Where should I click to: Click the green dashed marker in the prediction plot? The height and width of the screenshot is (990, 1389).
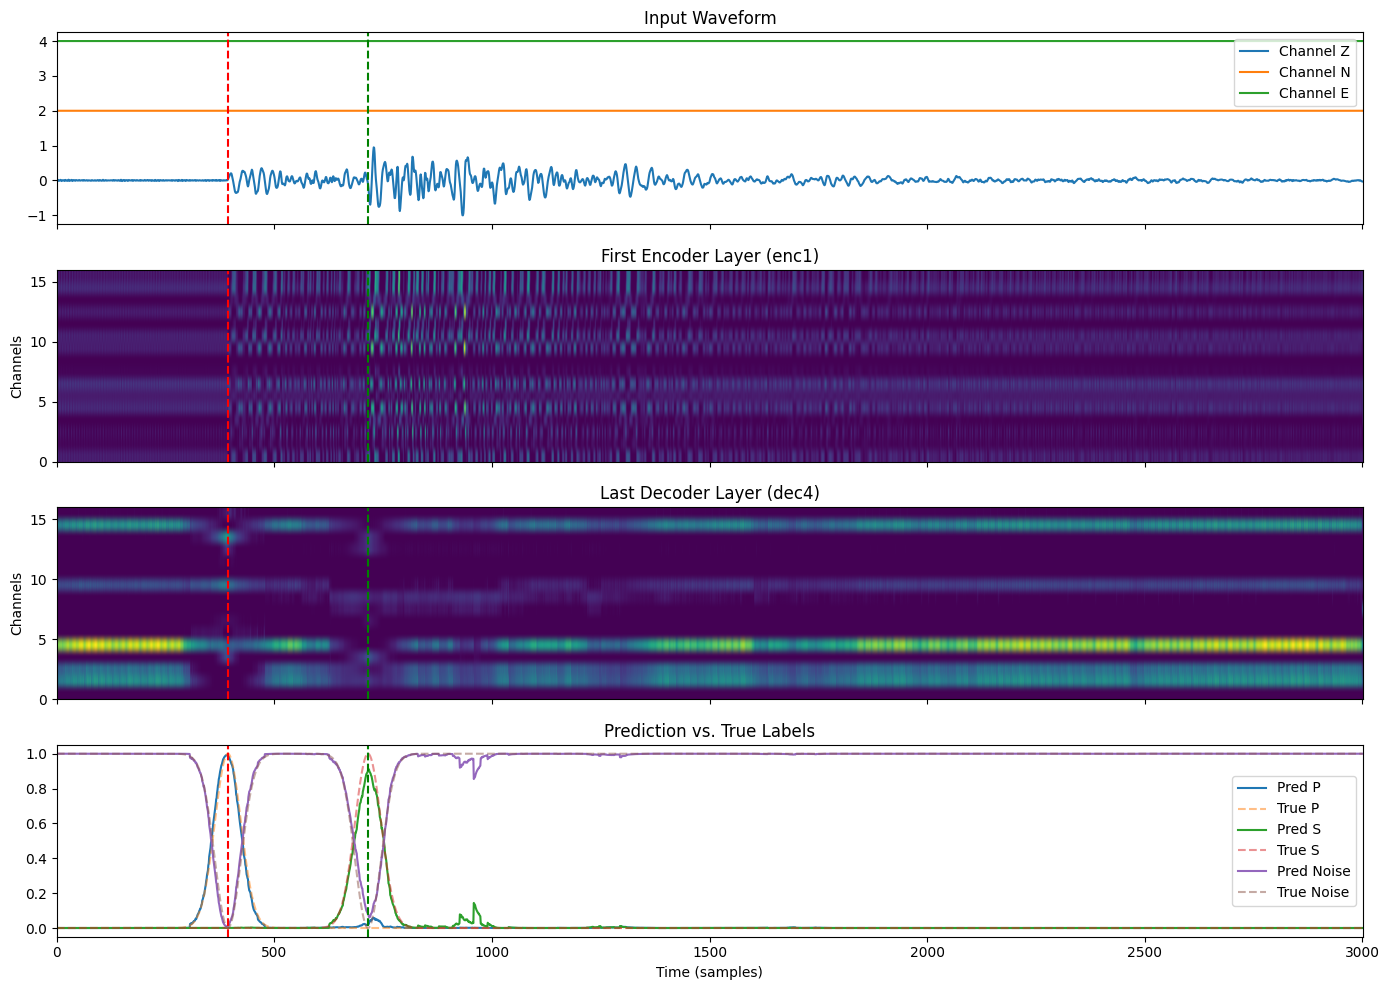[368, 841]
